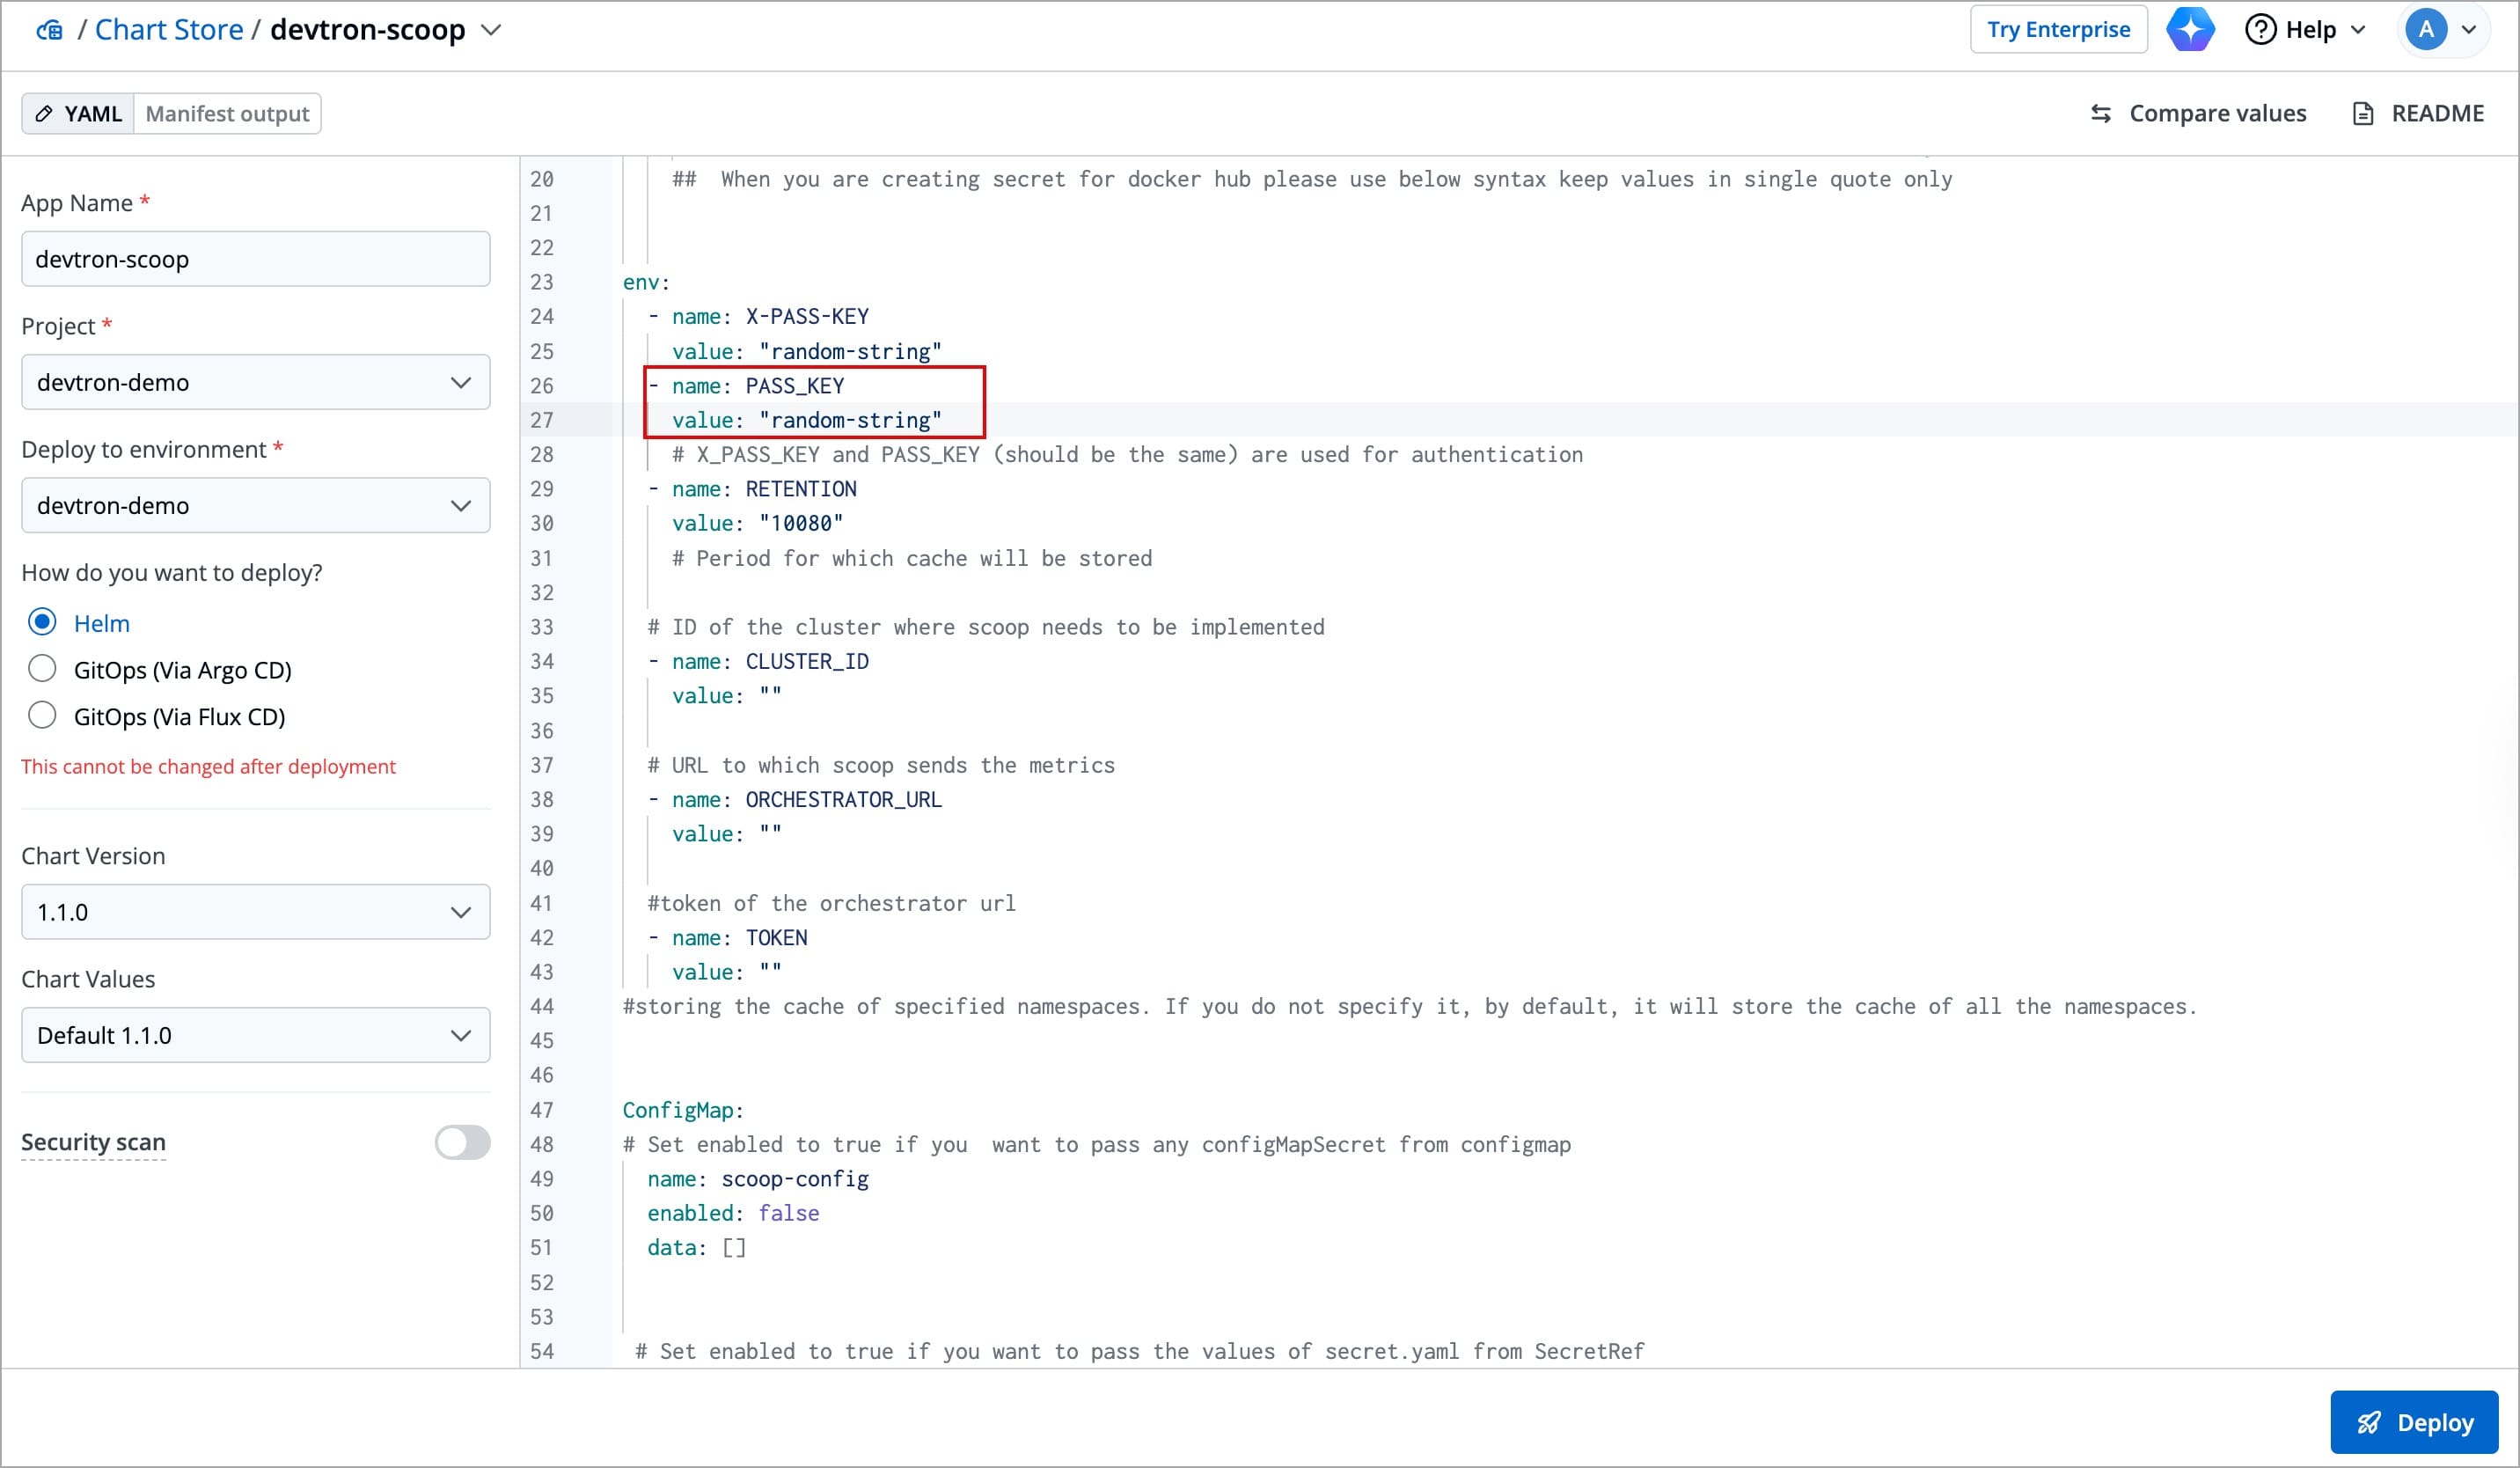Screen dimensions: 2520x1468
Task: Click the Help question mark icon
Action: click(x=2260, y=29)
